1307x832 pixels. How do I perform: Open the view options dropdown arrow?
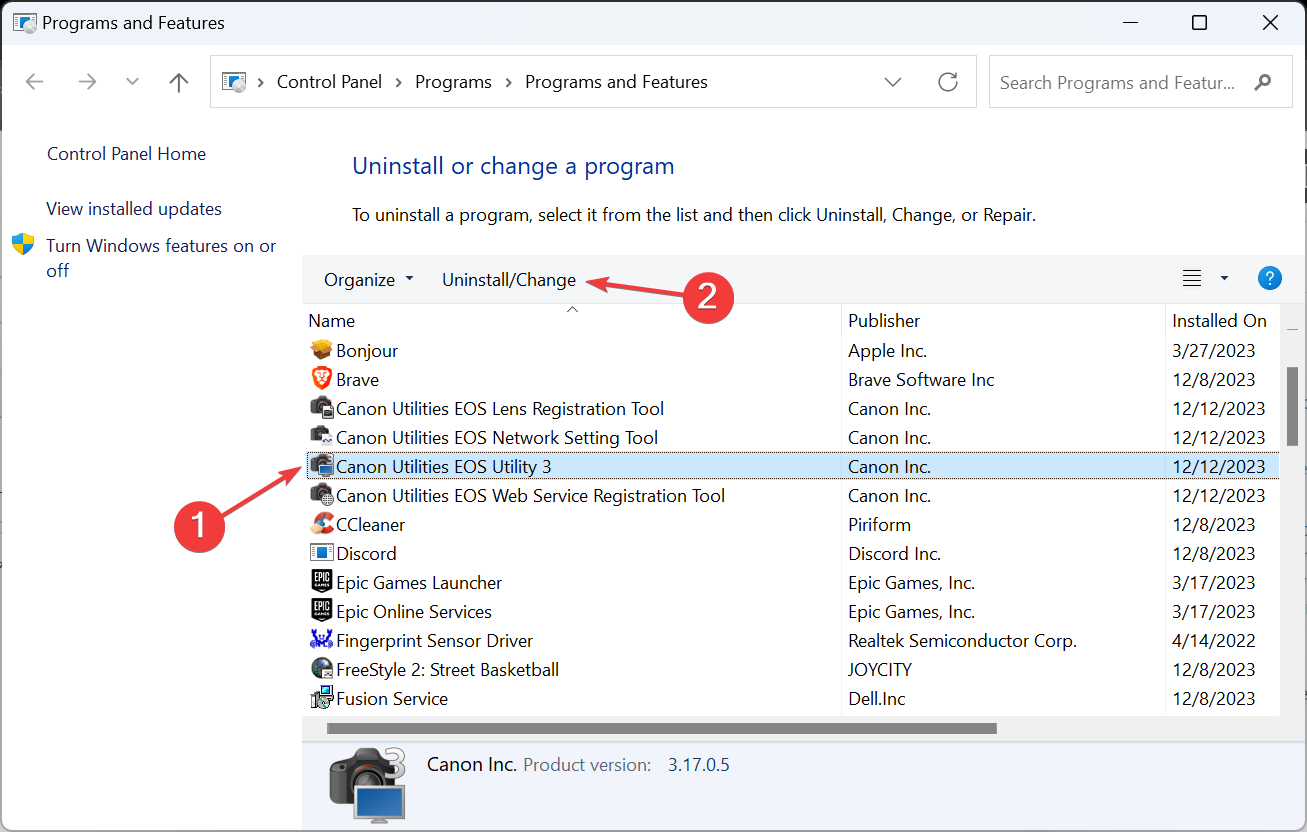click(x=1224, y=279)
